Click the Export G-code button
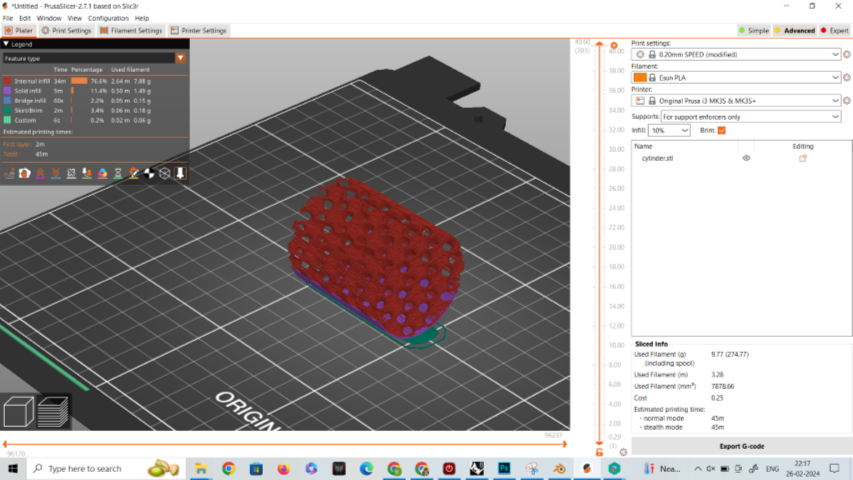853x480 pixels. pyautogui.click(x=741, y=446)
